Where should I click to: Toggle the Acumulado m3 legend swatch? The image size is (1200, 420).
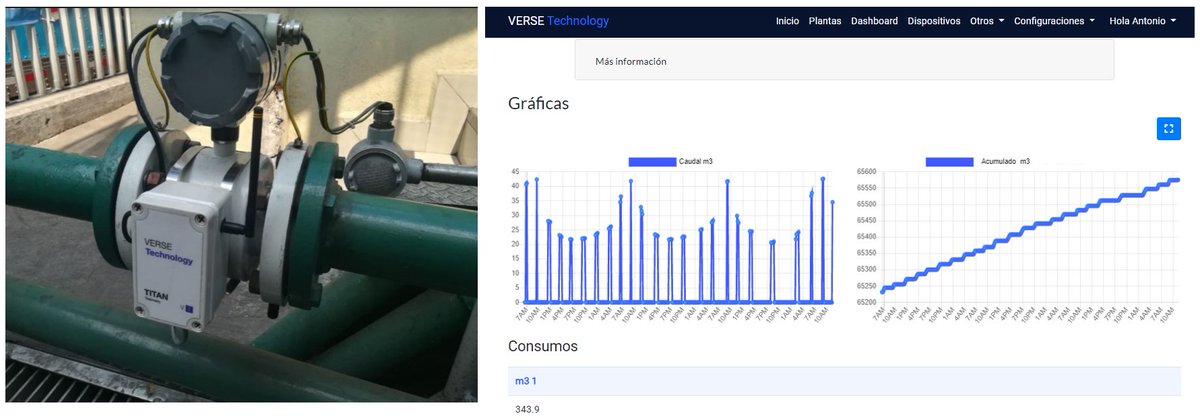(x=949, y=161)
